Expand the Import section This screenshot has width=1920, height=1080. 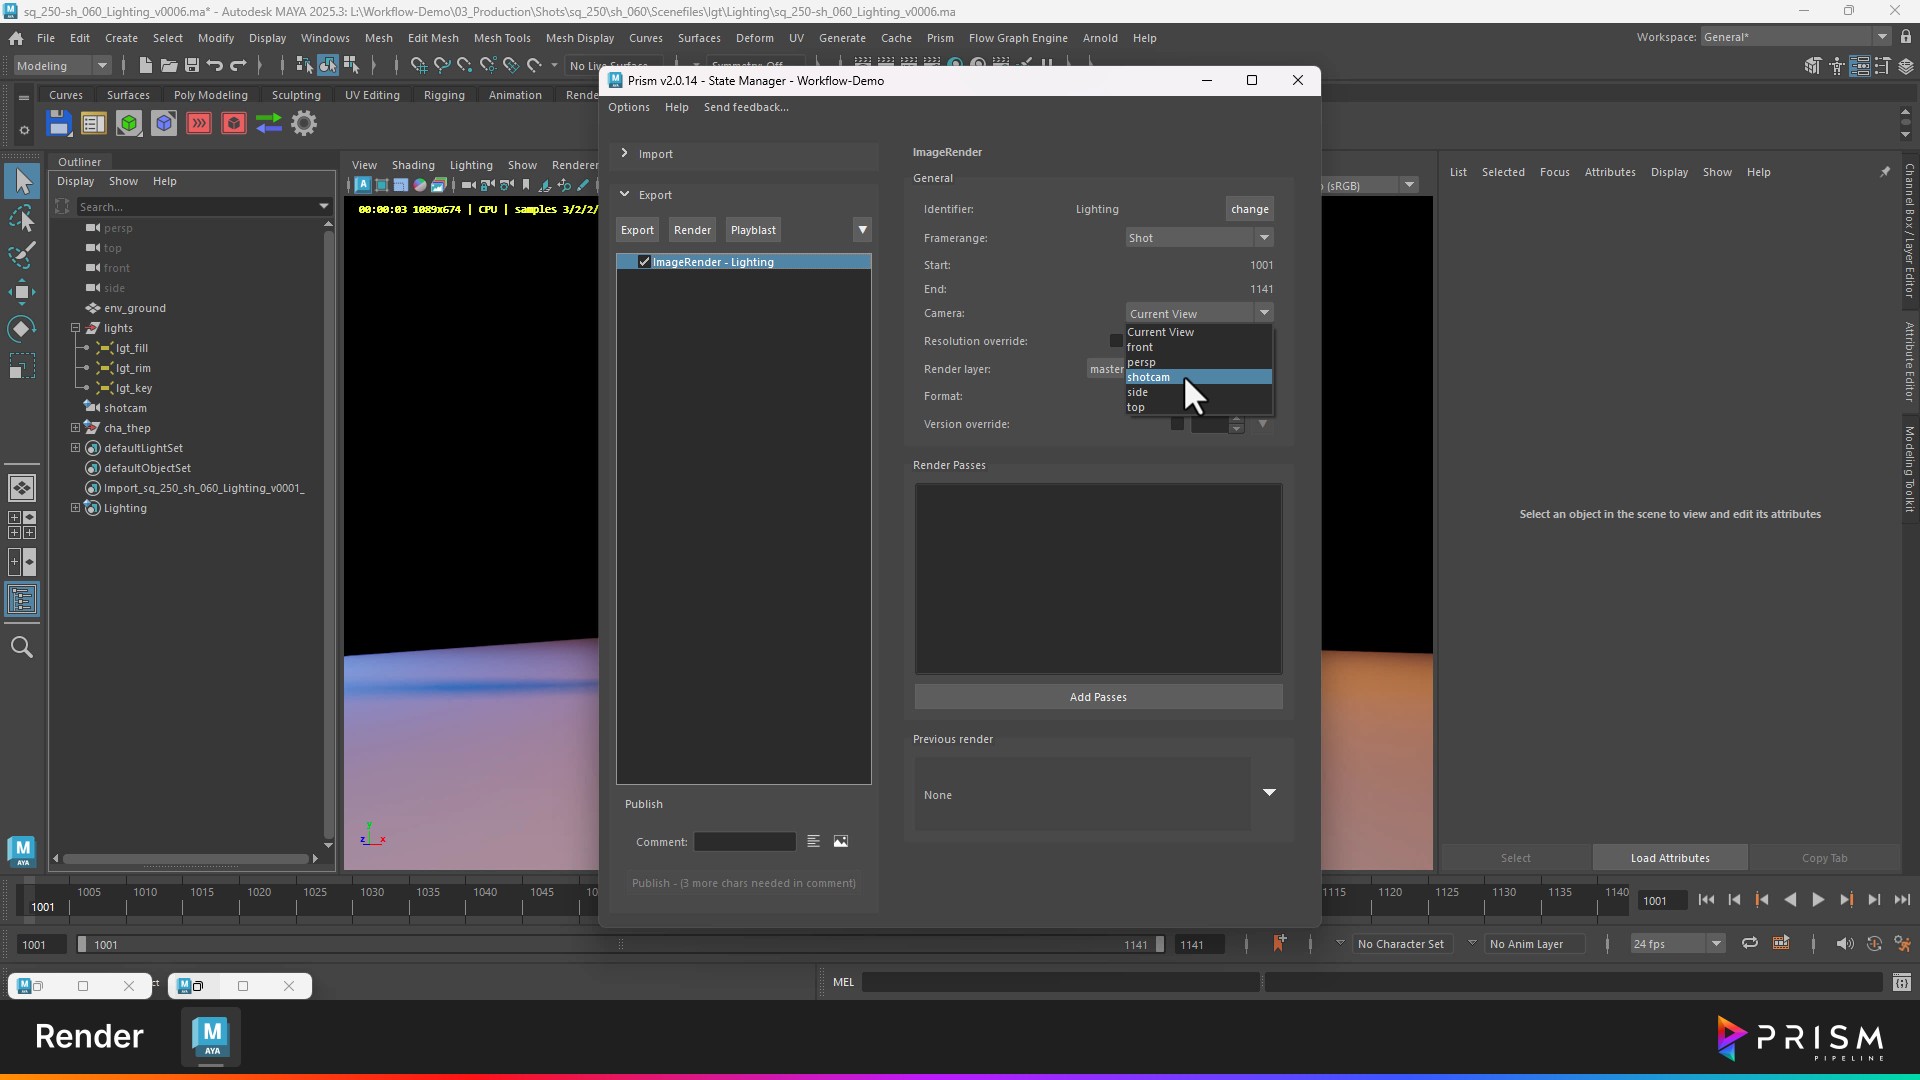(x=625, y=153)
